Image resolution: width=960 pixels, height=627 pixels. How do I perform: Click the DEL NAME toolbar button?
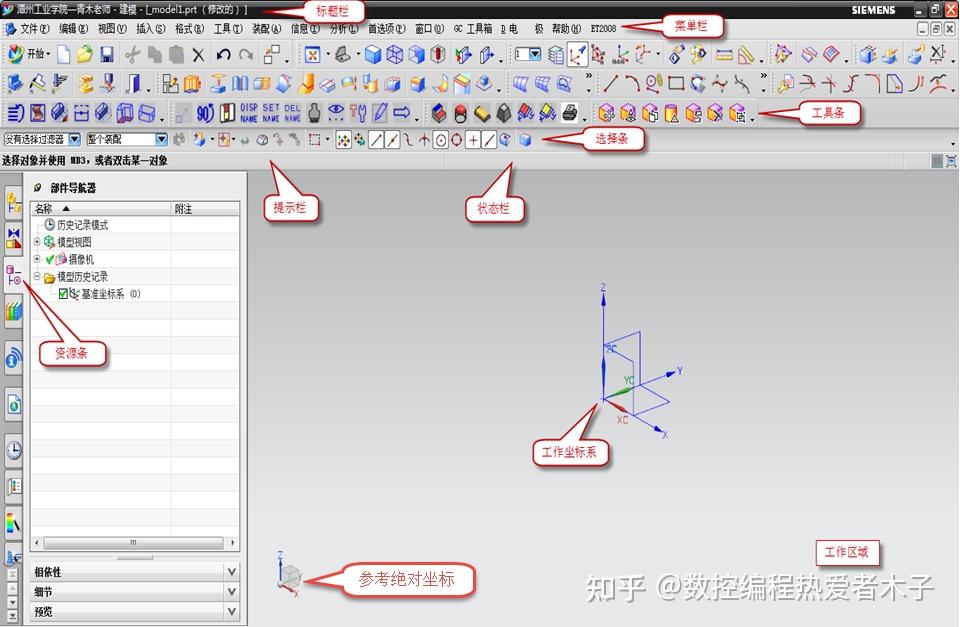(x=293, y=113)
